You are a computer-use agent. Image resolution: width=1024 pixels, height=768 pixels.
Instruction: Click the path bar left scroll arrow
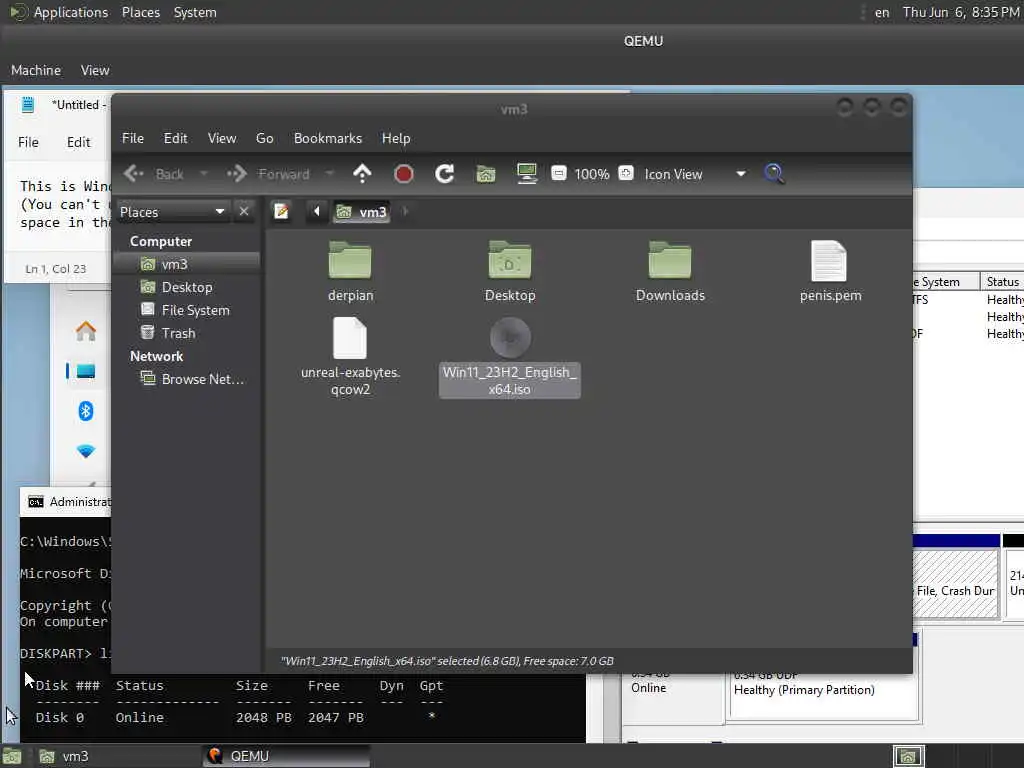(317, 212)
